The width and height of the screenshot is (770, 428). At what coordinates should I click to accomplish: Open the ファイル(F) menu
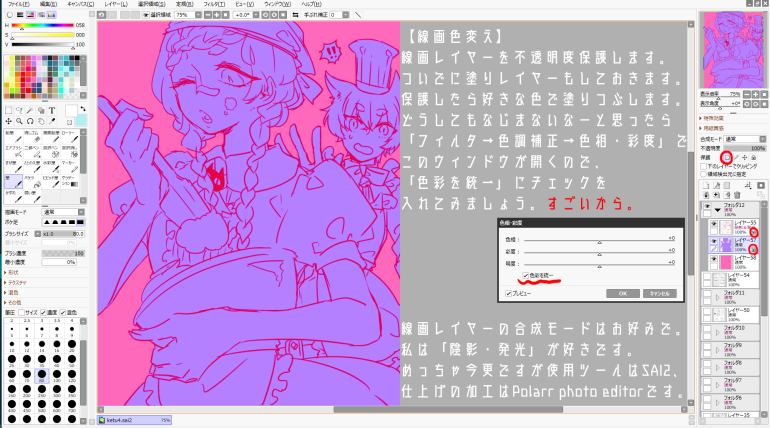pyautogui.click(x=19, y=4)
